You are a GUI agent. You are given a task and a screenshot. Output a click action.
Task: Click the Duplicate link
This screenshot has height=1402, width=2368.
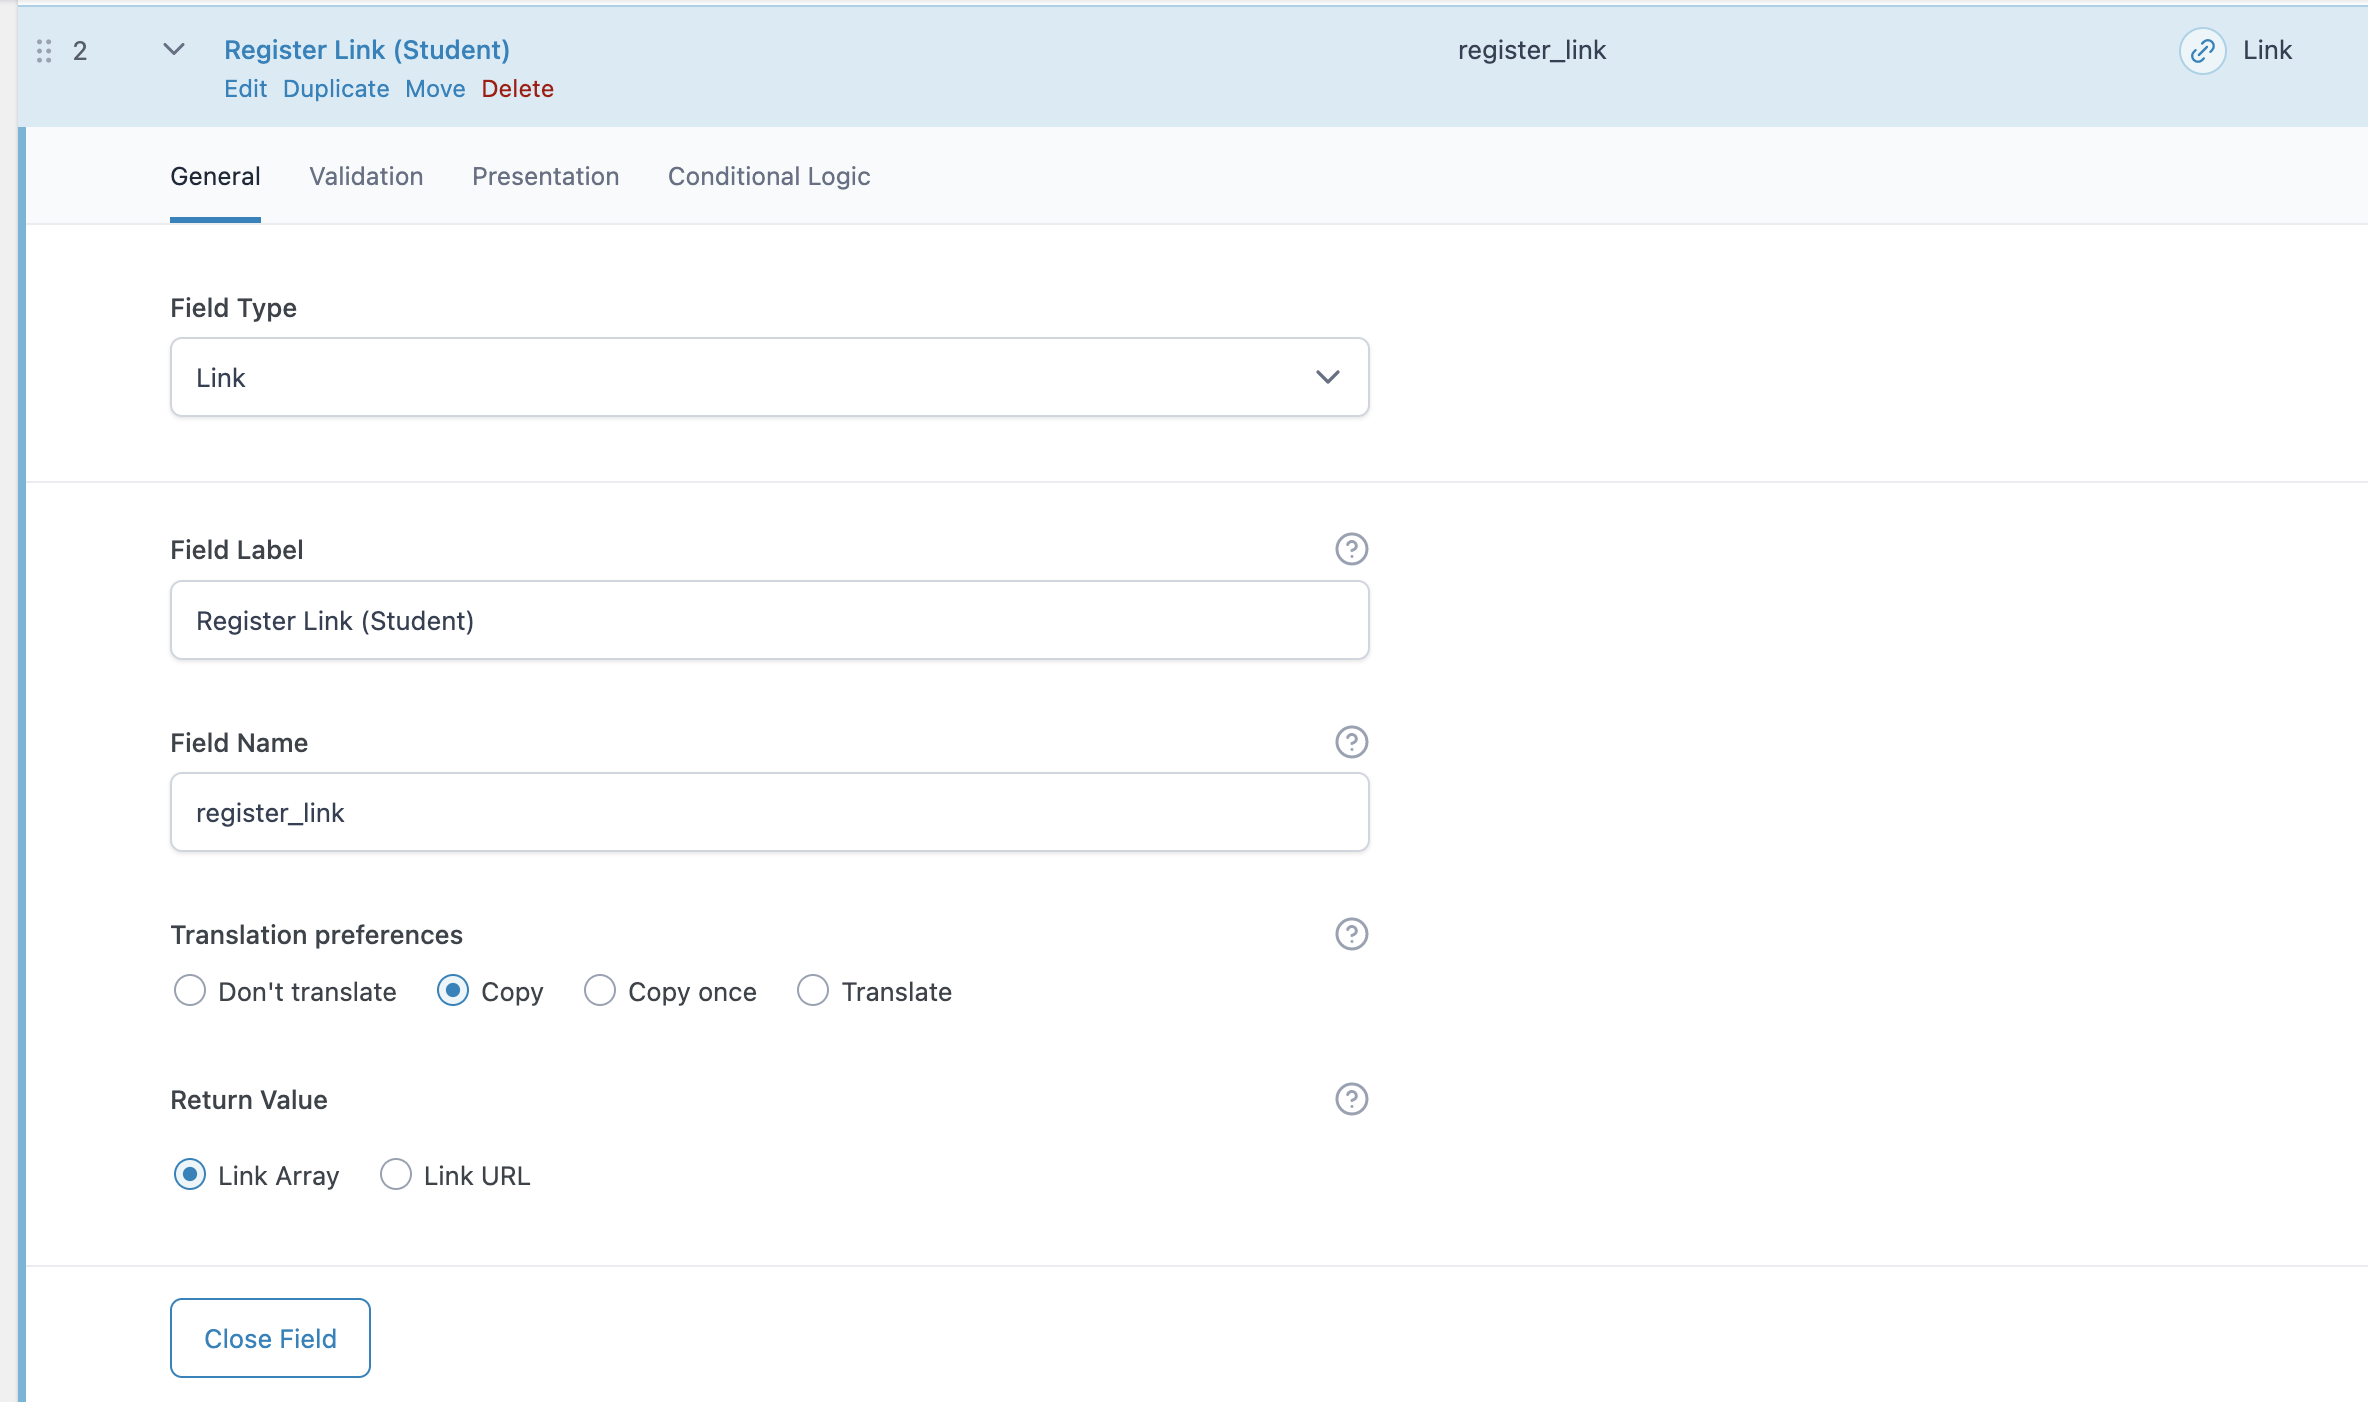[336, 89]
